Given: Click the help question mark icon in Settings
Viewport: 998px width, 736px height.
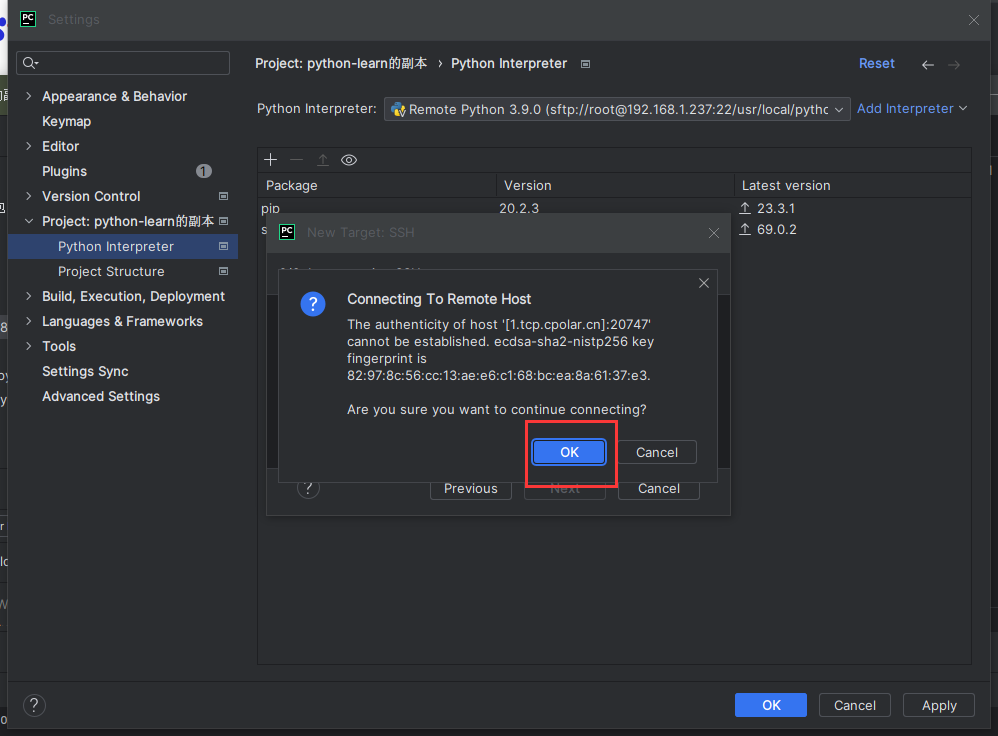Looking at the screenshot, I should click(34, 705).
